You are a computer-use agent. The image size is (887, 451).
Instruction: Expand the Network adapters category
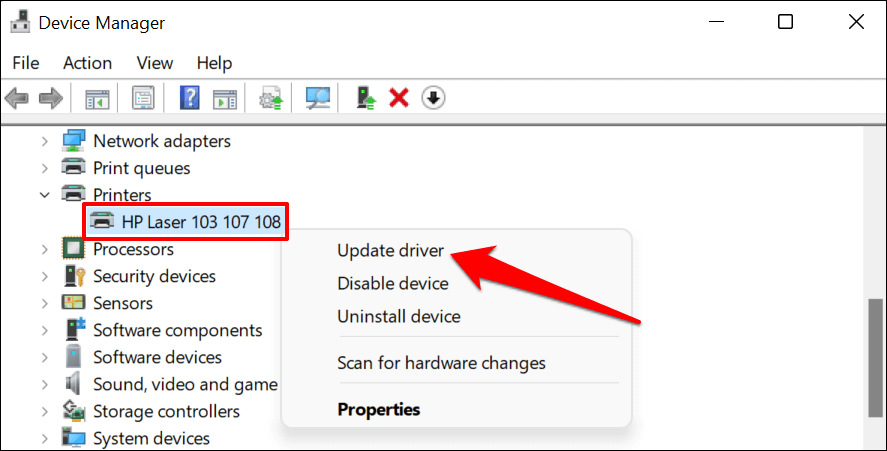[45, 141]
